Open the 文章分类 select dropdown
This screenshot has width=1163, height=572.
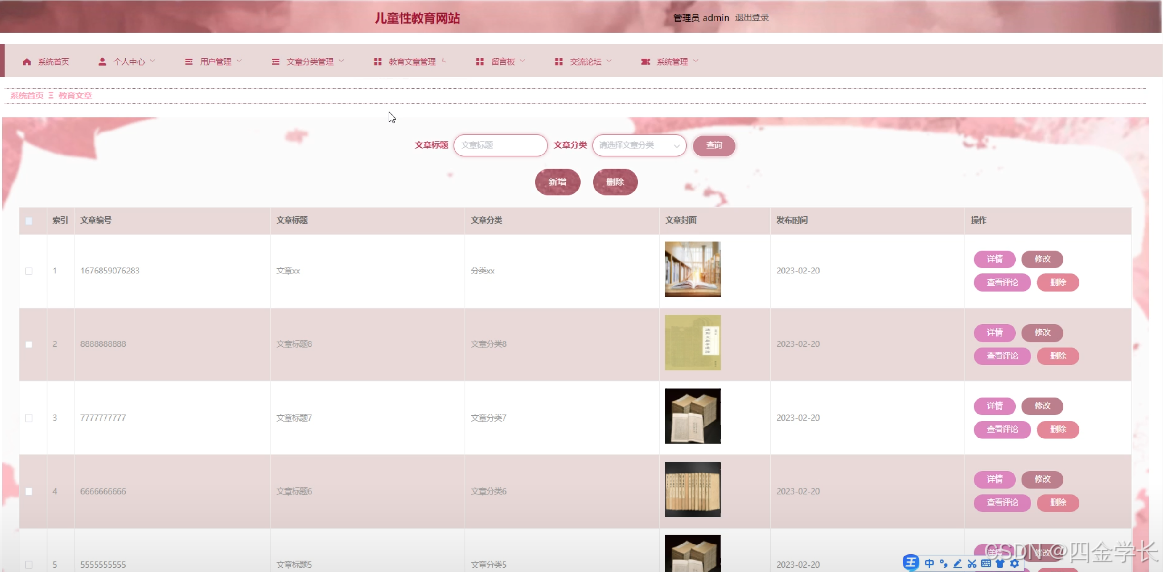point(639,145)
